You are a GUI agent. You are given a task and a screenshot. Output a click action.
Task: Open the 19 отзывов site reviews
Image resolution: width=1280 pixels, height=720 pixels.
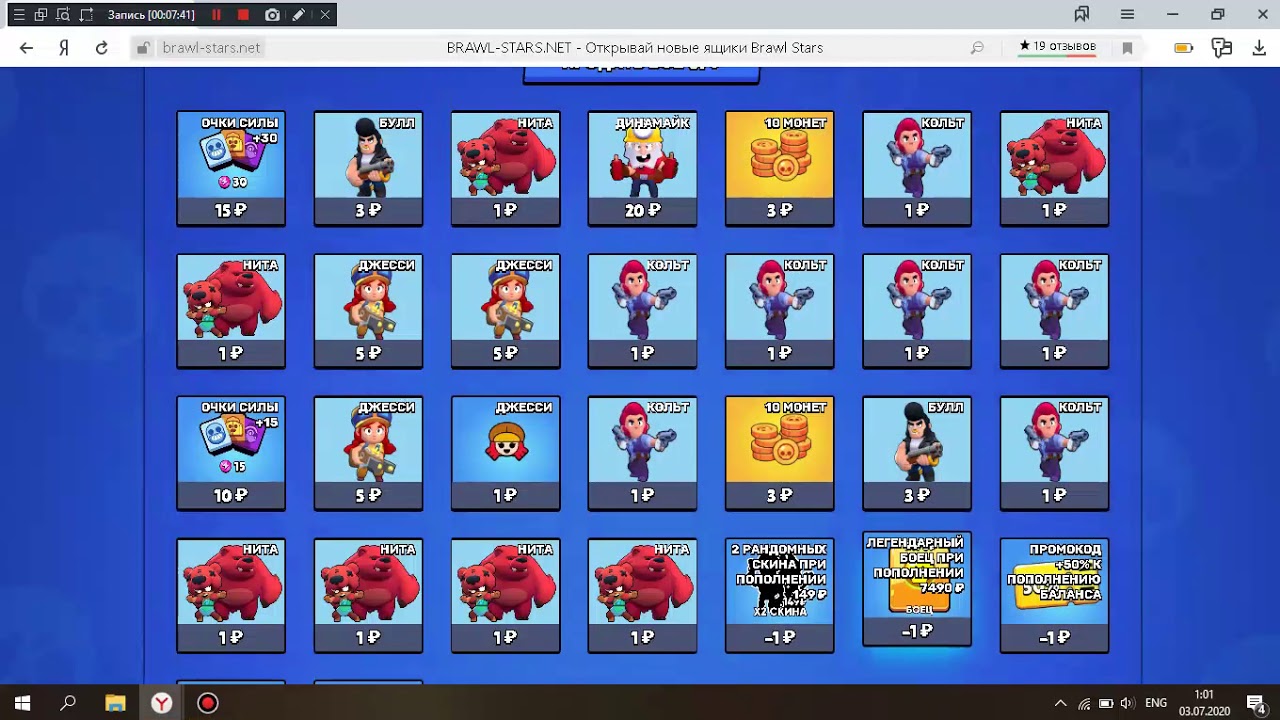coord(1057,47)
